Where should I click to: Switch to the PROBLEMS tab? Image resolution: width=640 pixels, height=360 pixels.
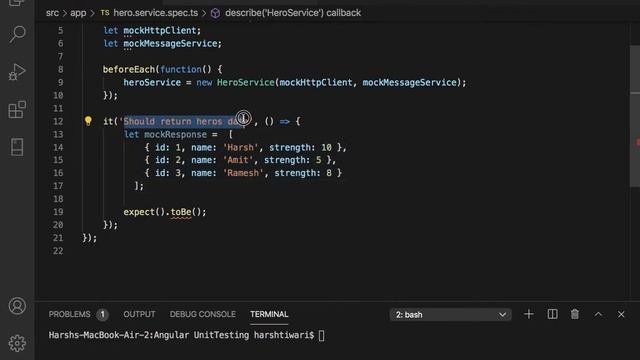tap(69, 314)
